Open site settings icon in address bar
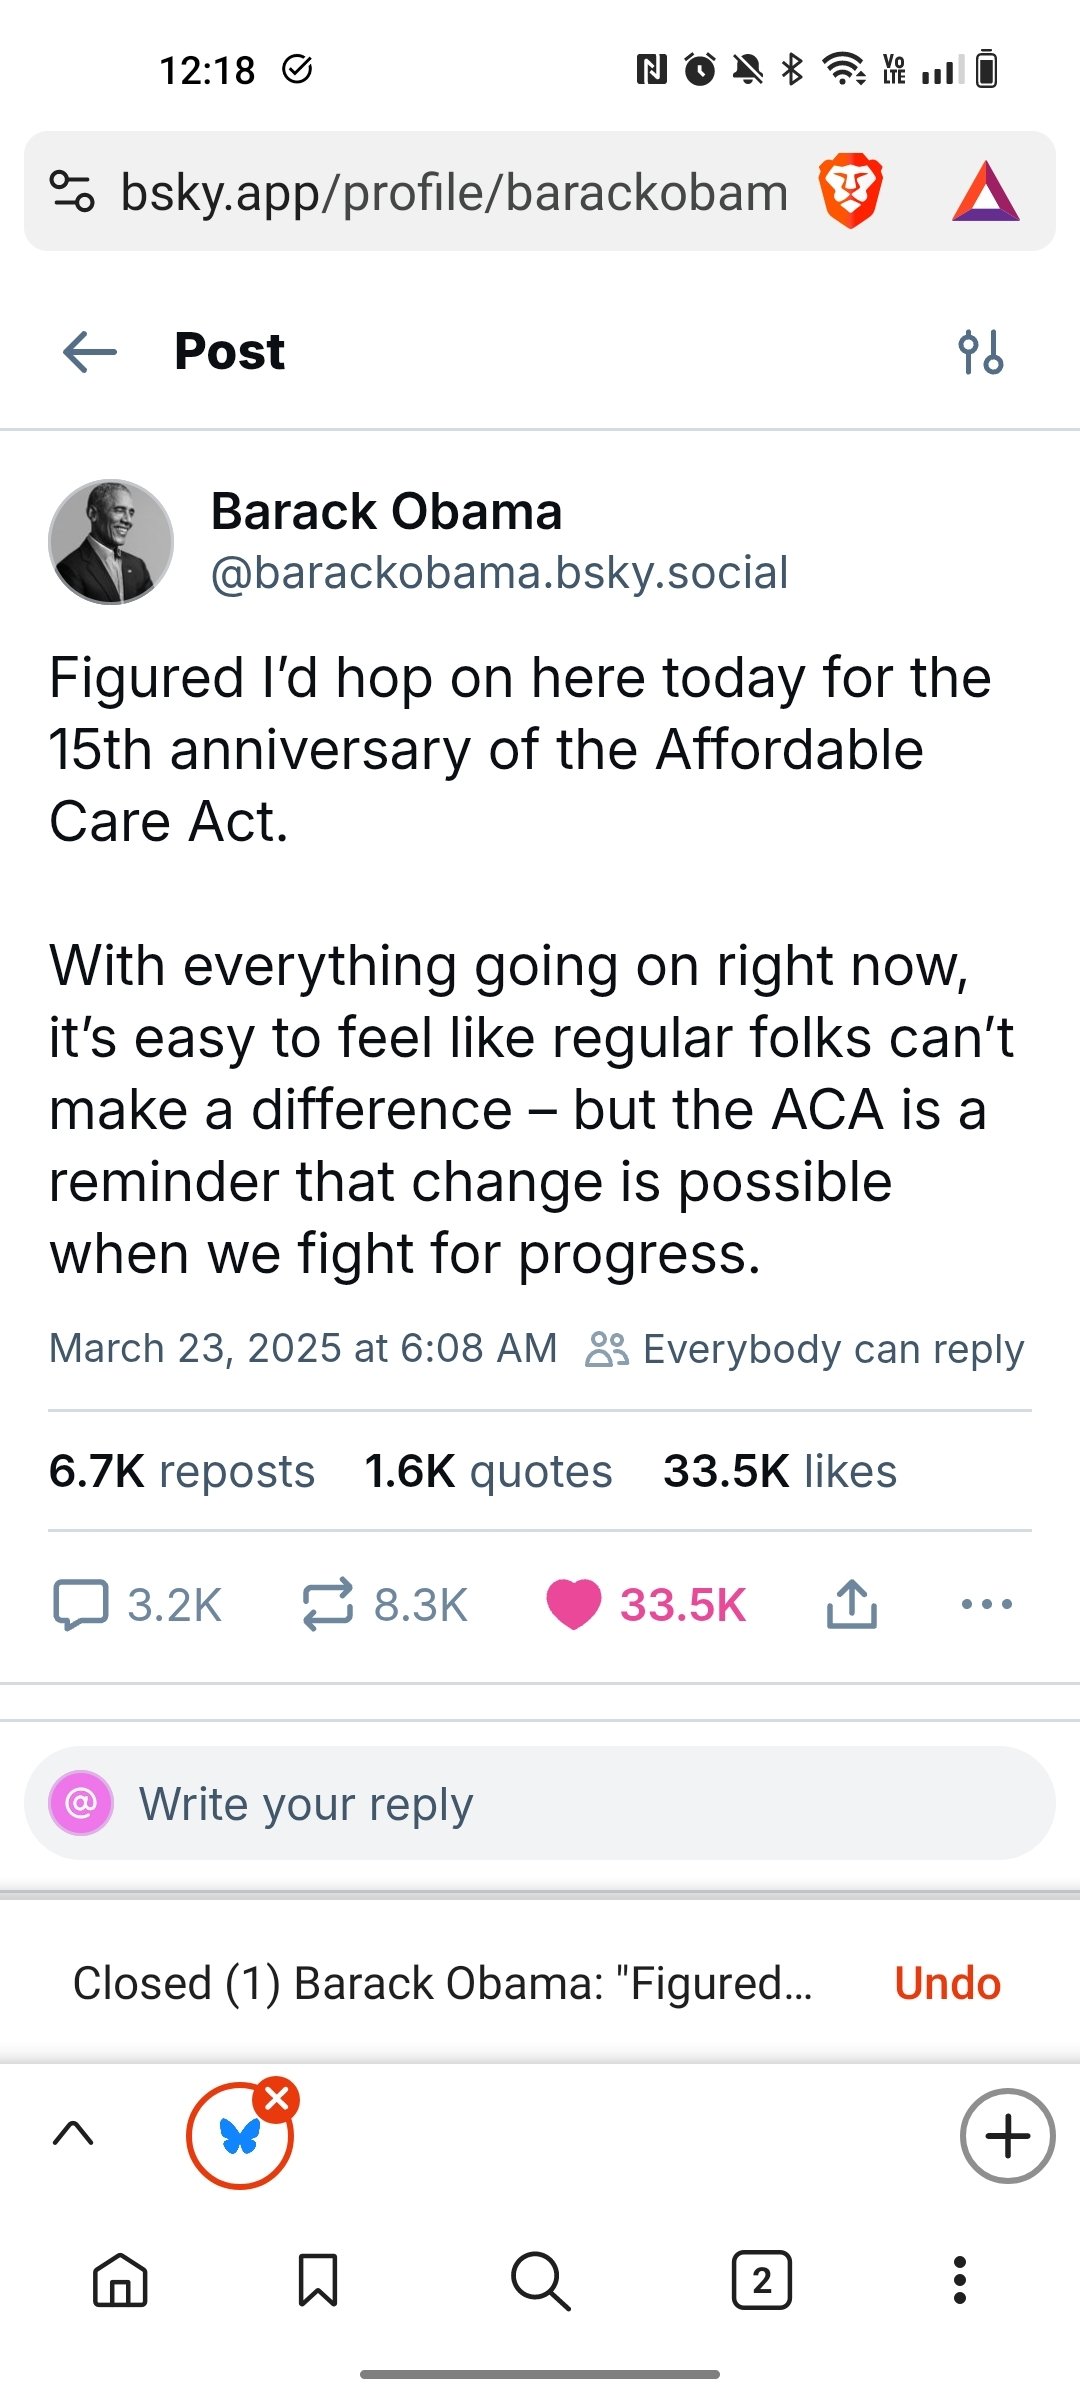 (72, 191)
